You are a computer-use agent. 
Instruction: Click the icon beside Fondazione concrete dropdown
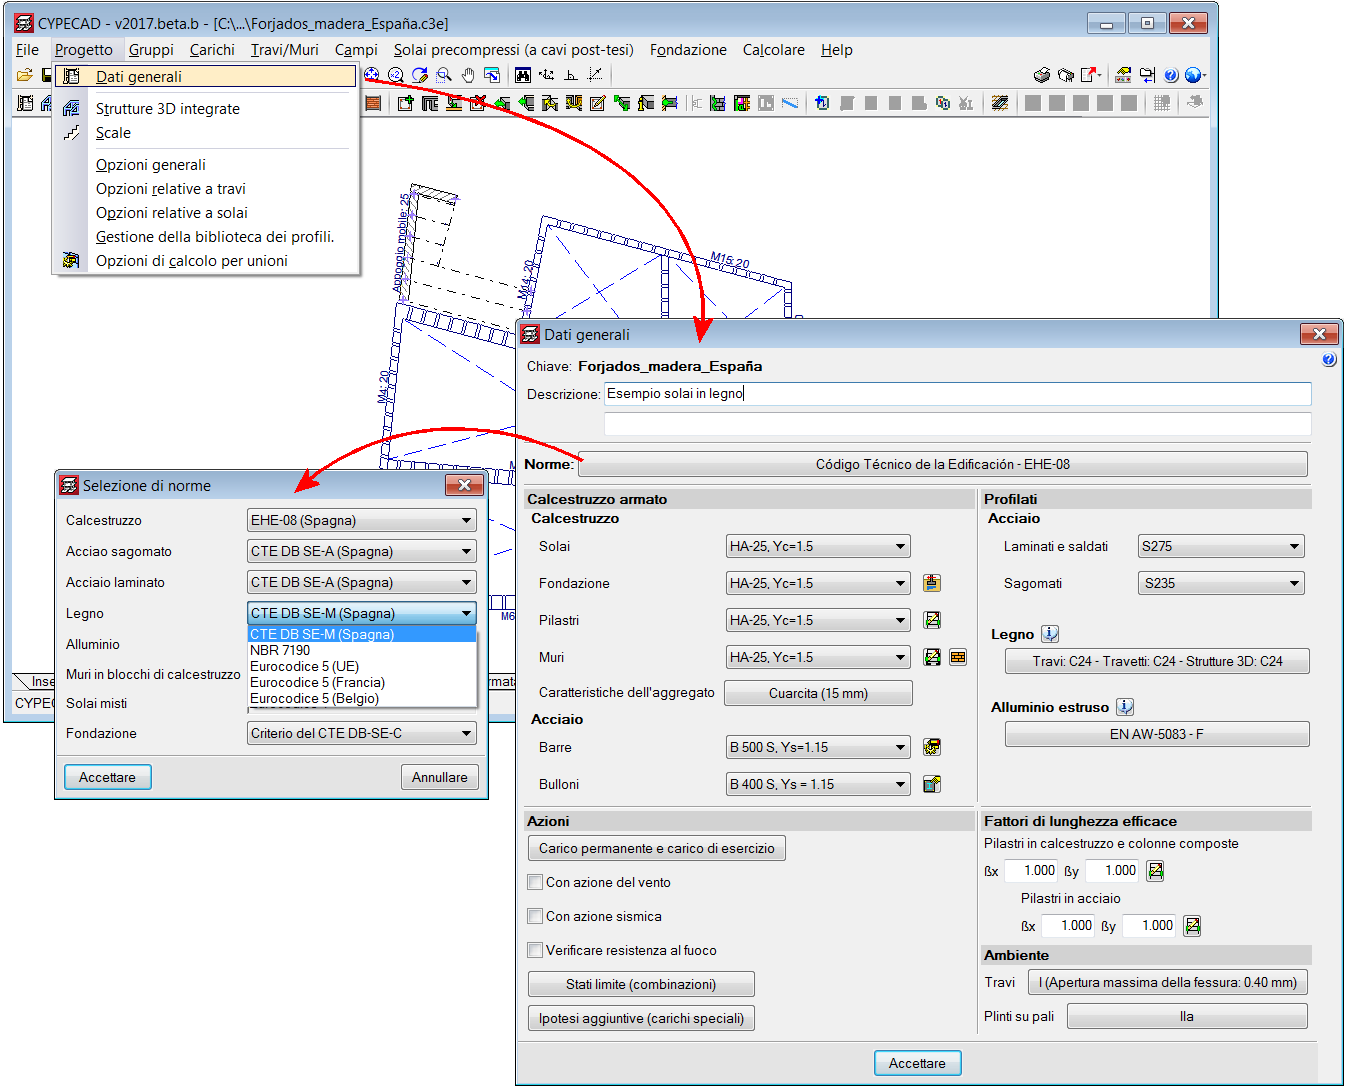point(932,583)
